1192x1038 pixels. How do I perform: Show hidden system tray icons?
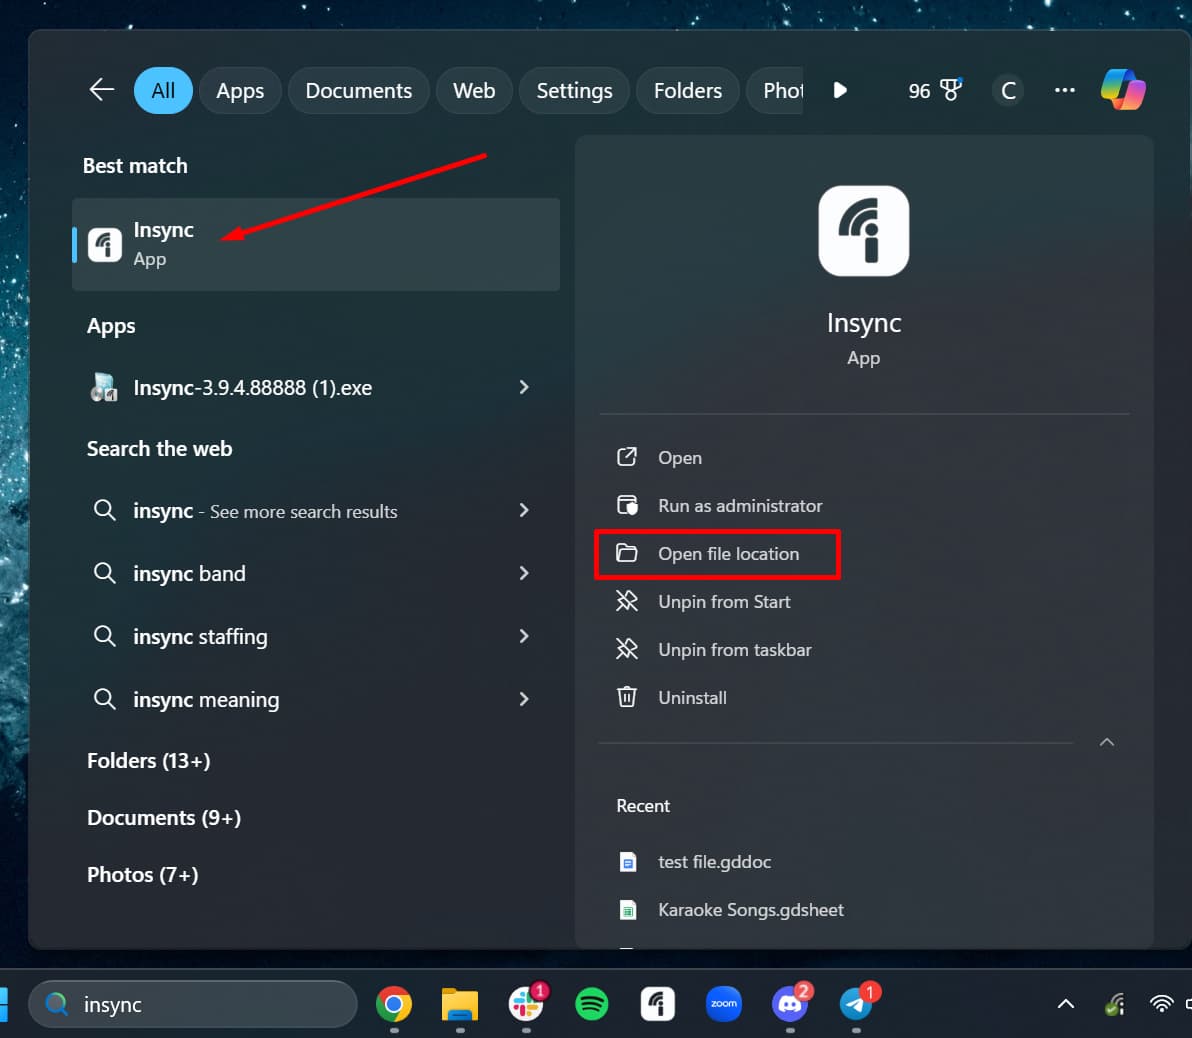tap(1066, 1005)
